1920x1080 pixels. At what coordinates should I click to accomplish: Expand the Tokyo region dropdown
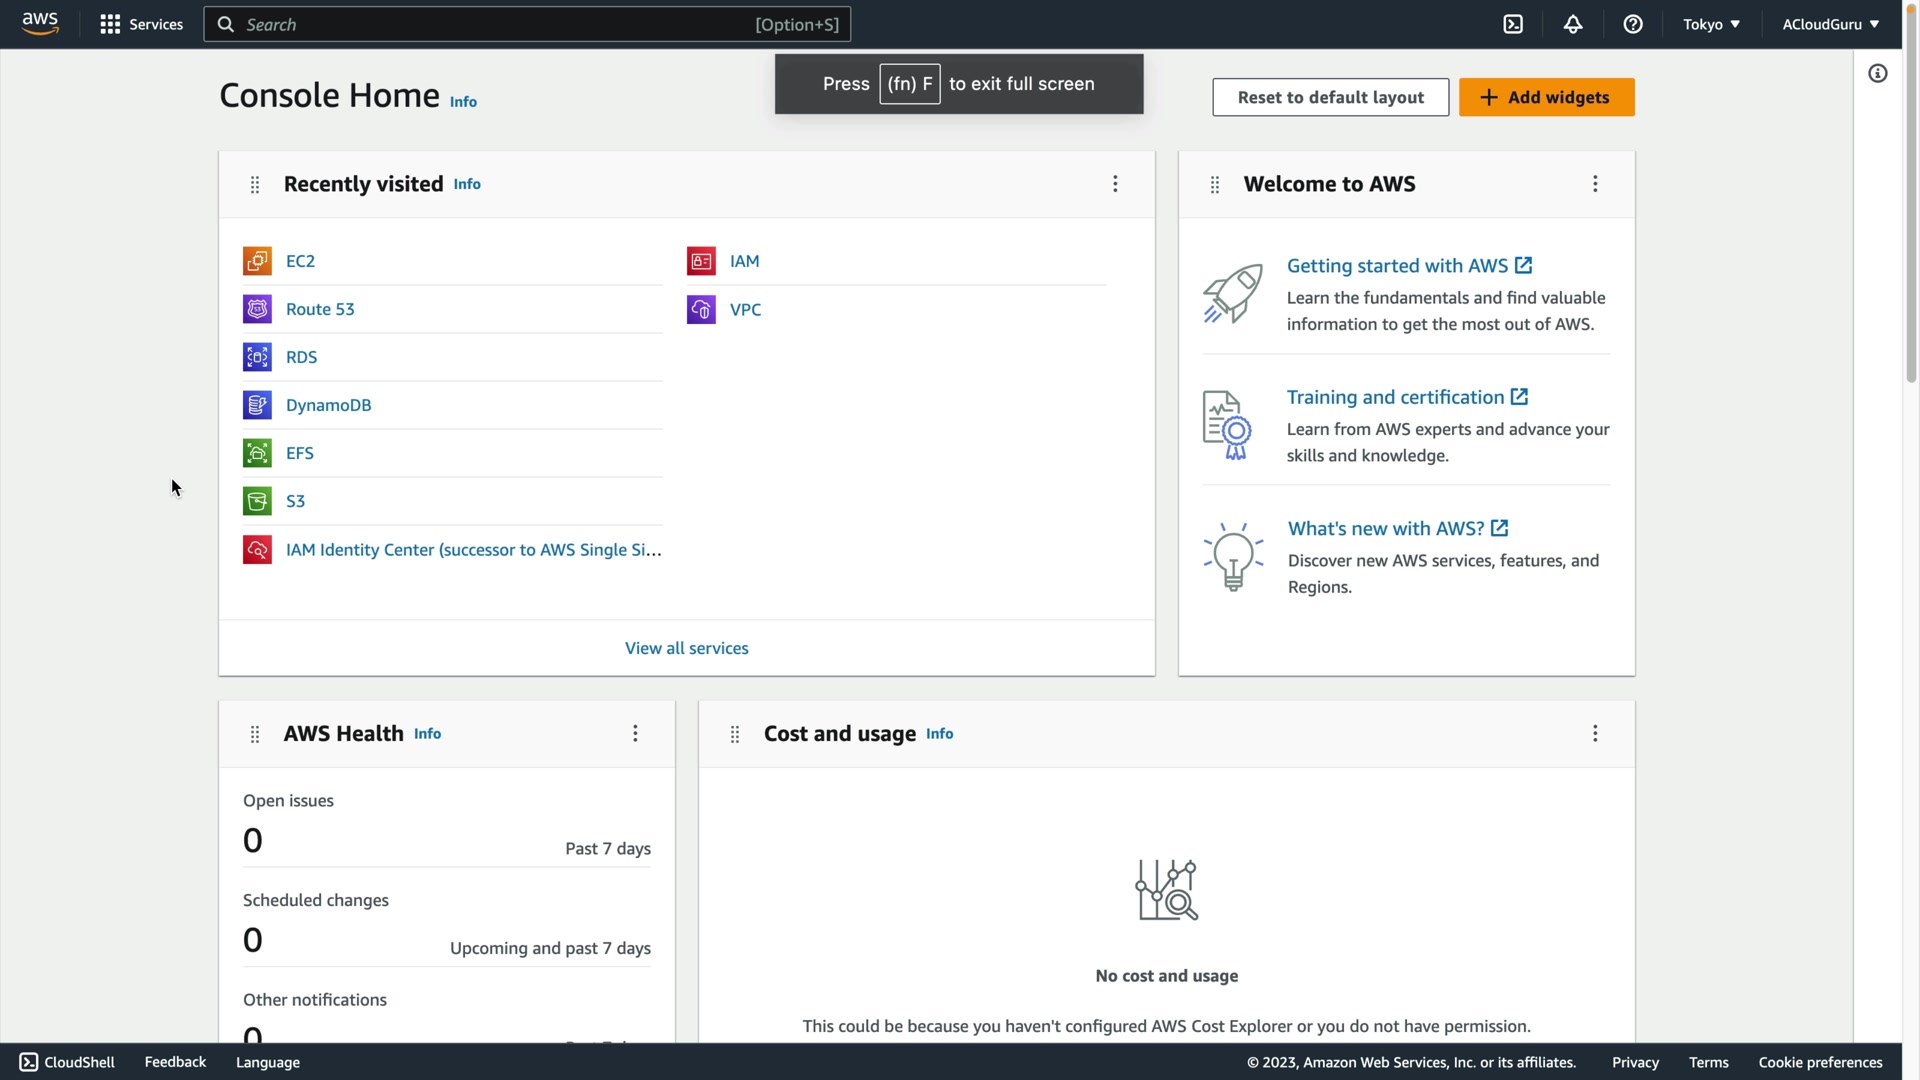1711,24
